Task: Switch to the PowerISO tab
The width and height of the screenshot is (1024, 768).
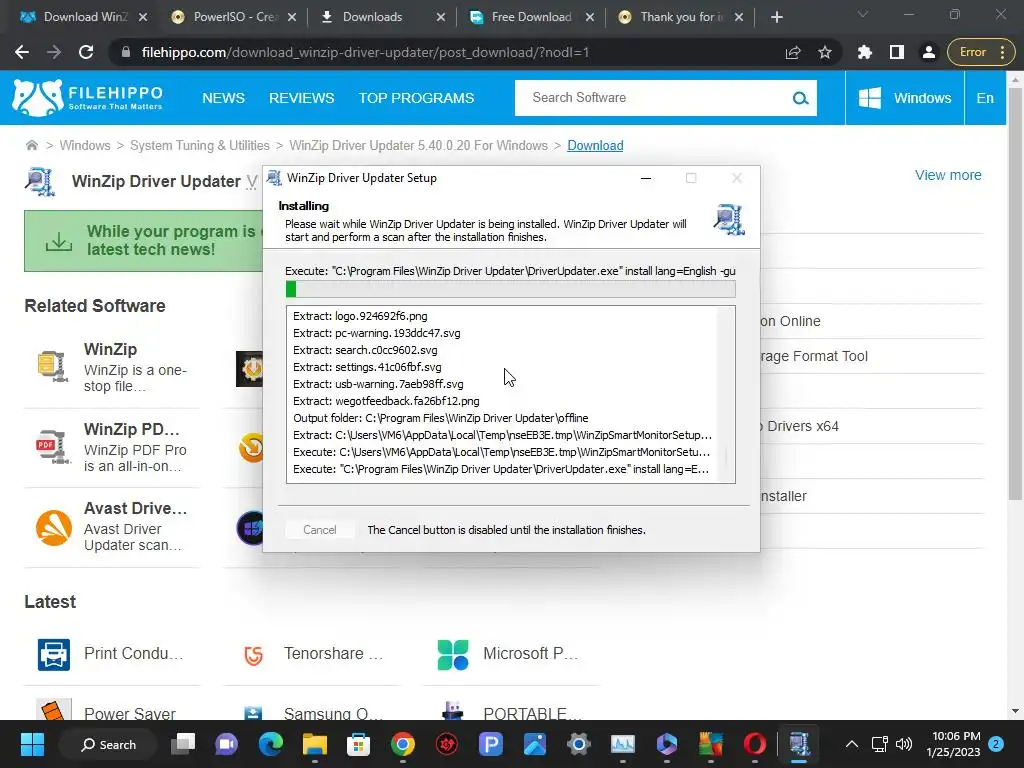Action: coord(232,17)
